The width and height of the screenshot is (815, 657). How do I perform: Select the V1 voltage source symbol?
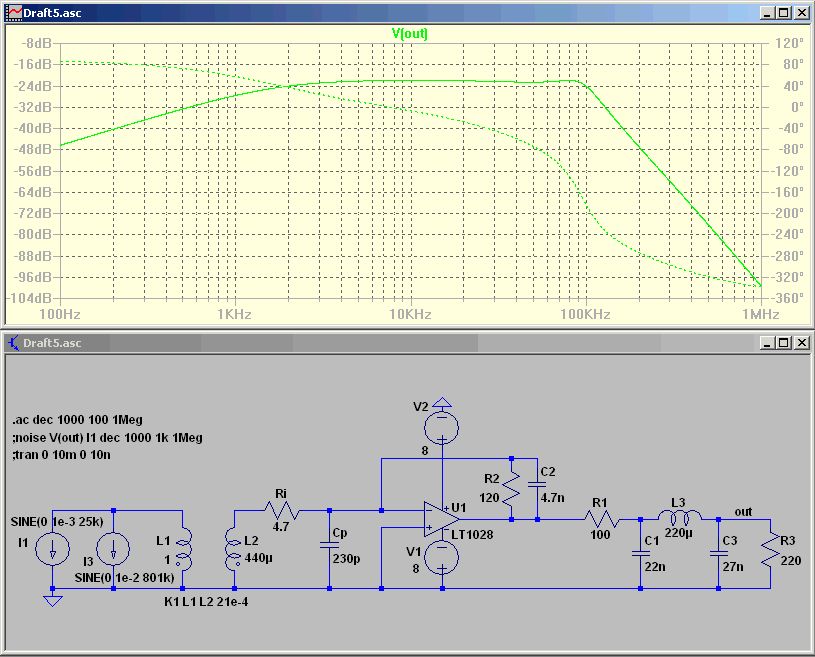pos(442,557)
